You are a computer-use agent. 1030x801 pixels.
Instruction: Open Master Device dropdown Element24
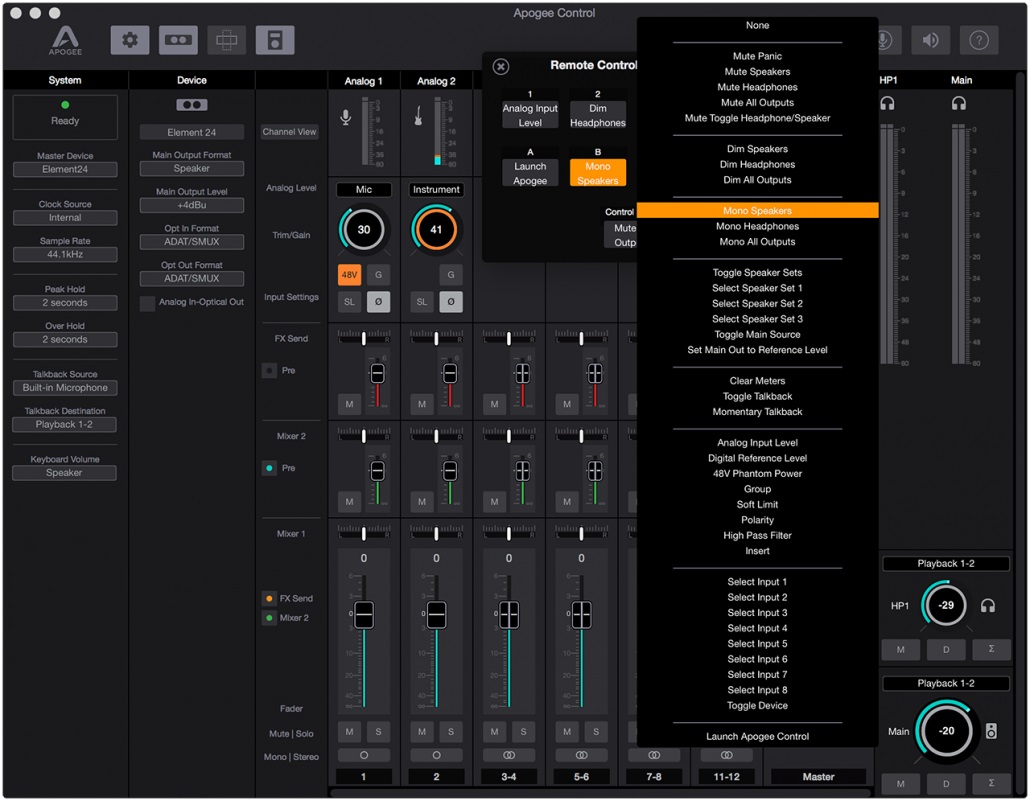click(65, 170)
